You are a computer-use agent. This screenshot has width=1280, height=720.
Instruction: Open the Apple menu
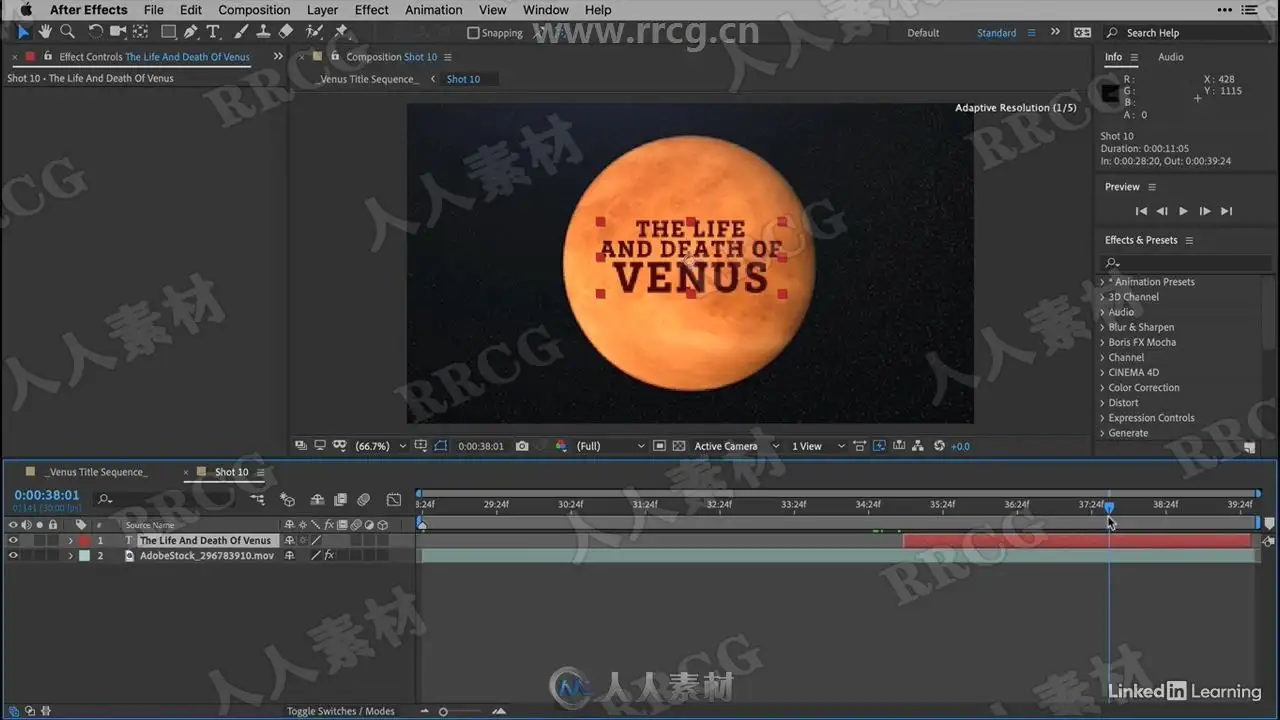[26, 10]
